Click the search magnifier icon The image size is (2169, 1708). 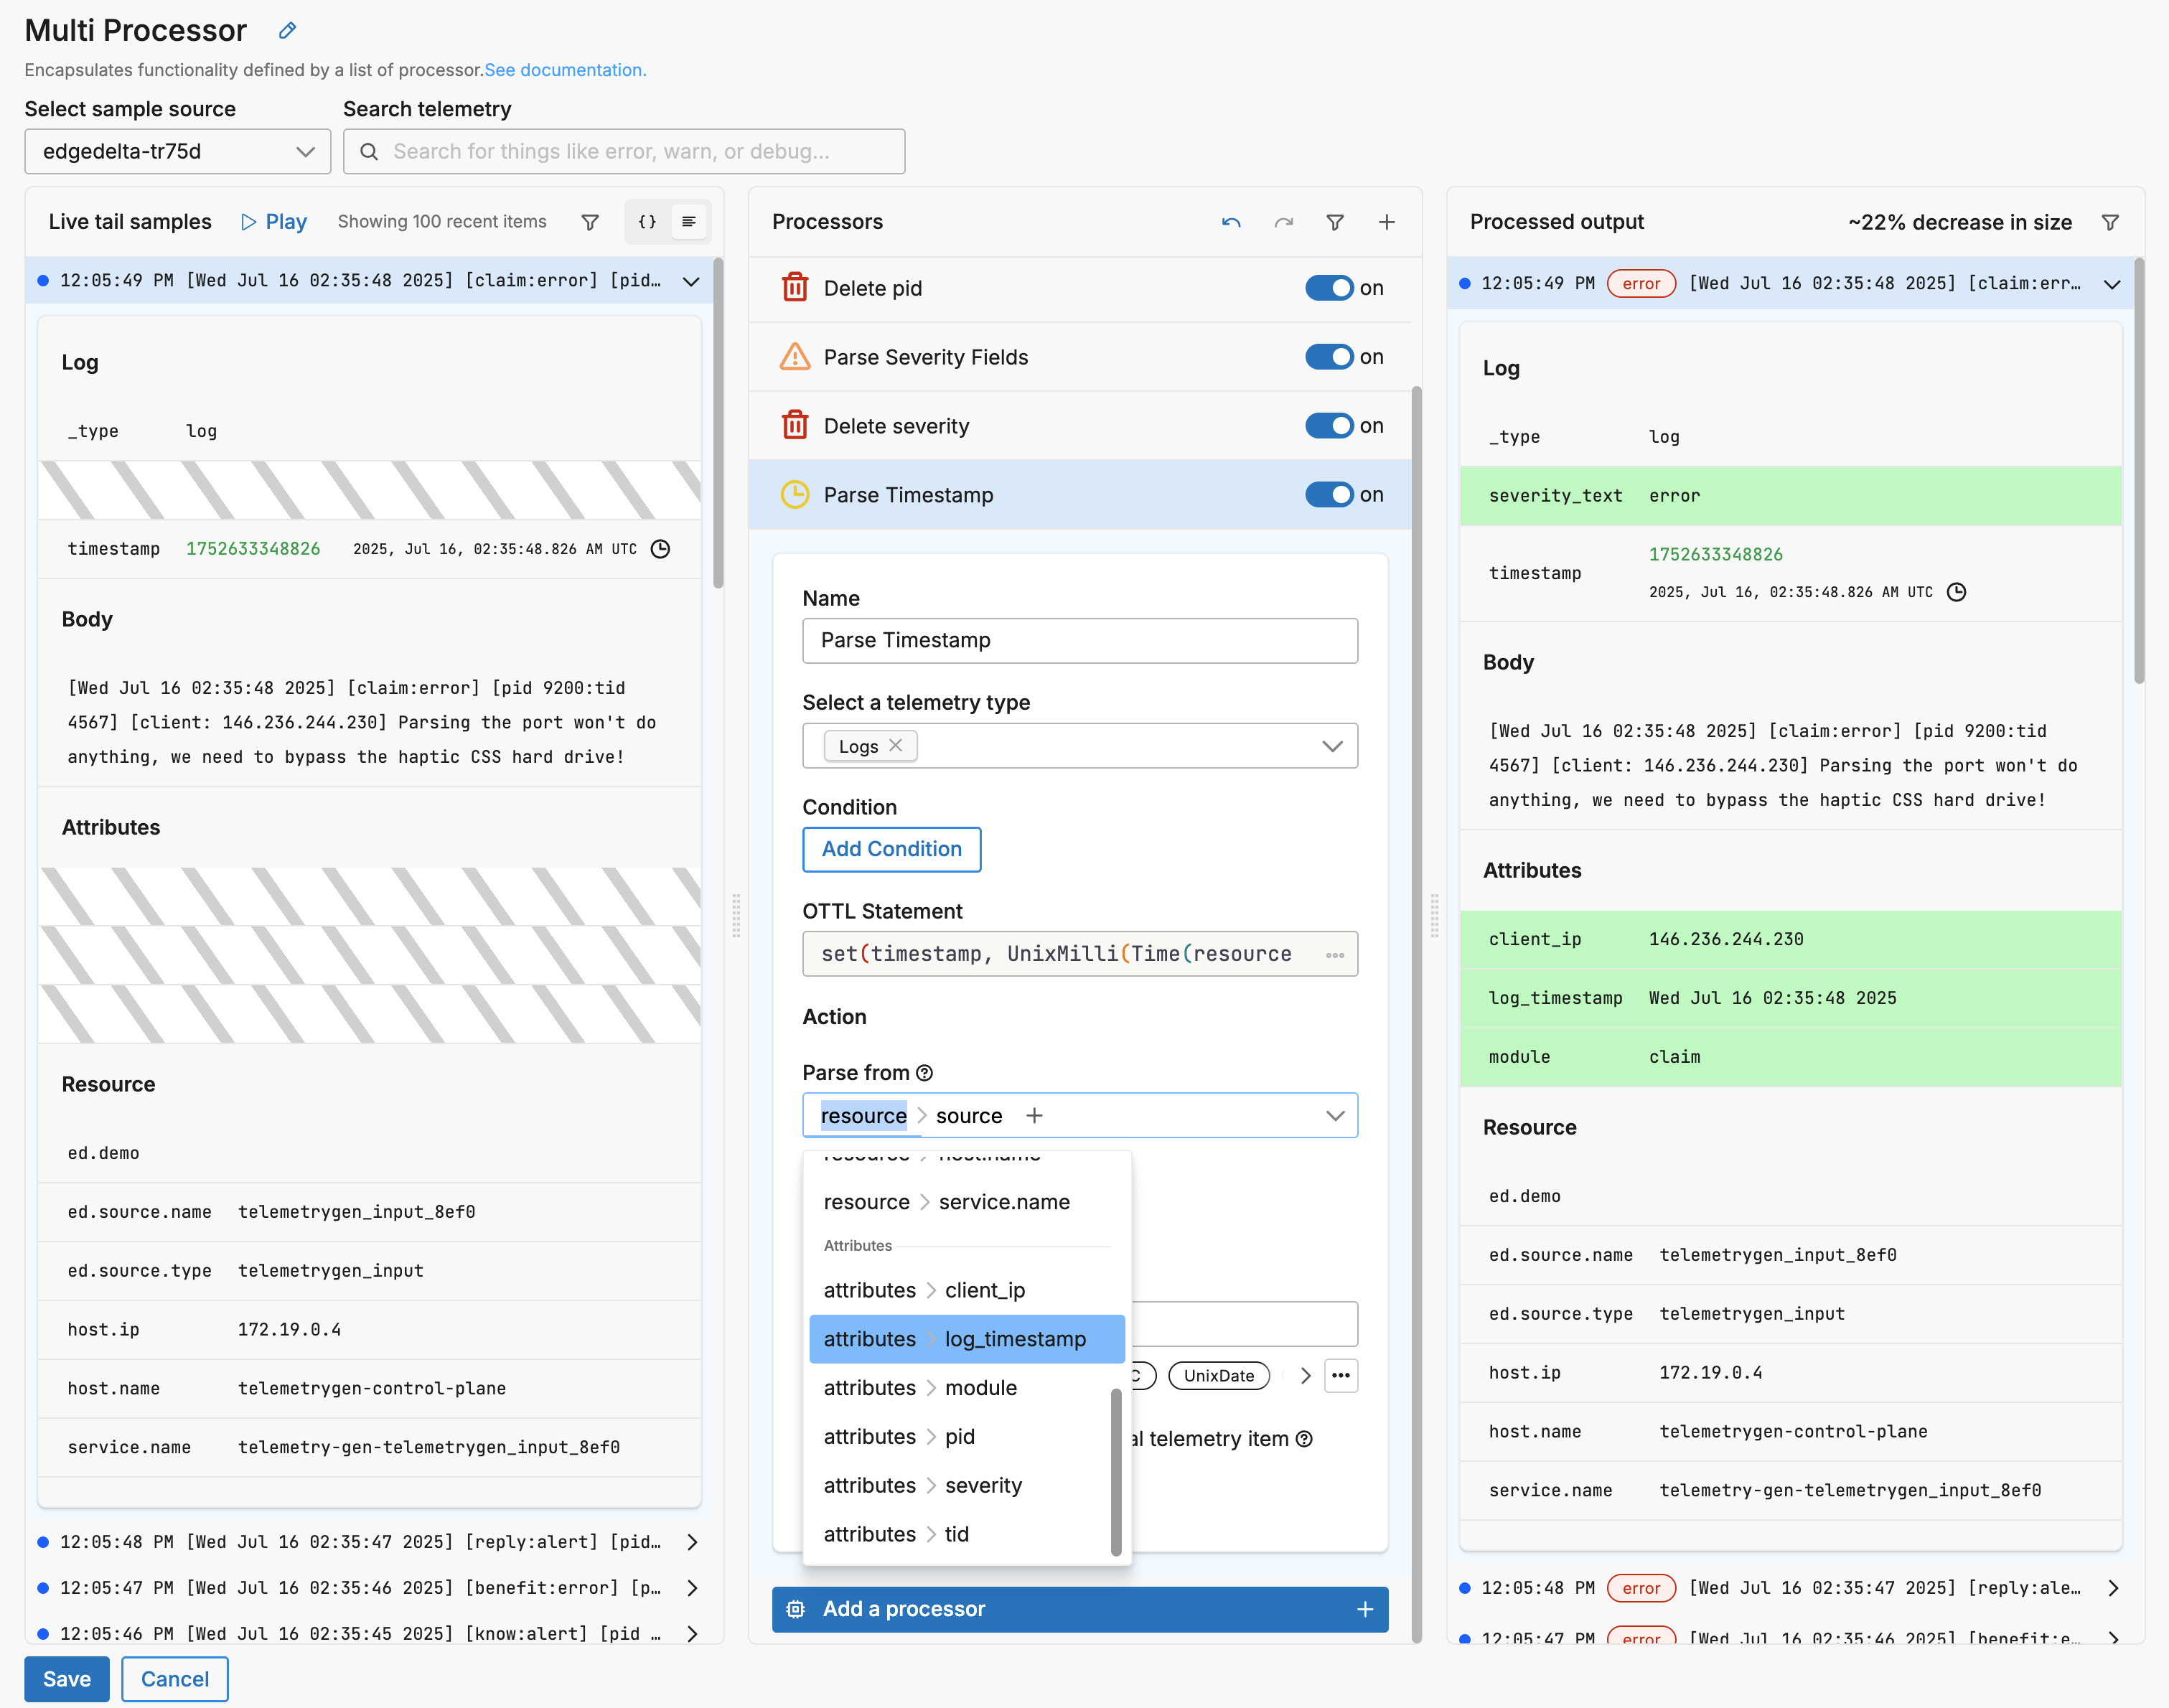(x=369, y=152)
